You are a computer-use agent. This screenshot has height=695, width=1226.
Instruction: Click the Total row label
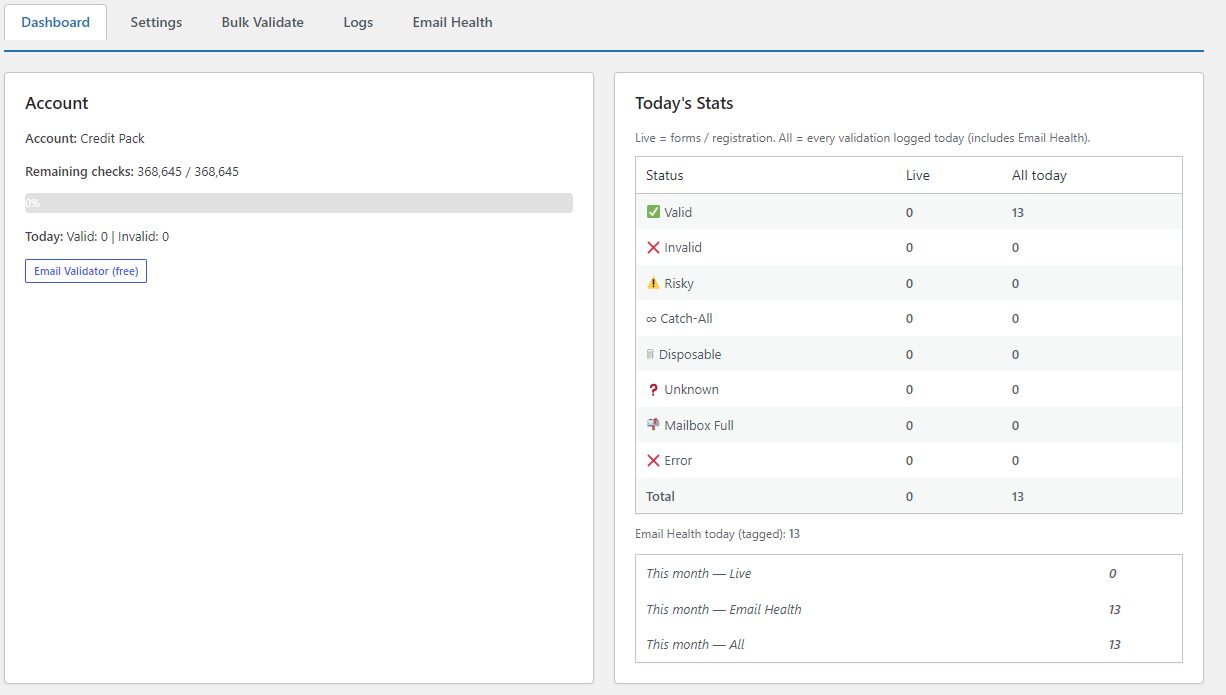tap(660, 496)
